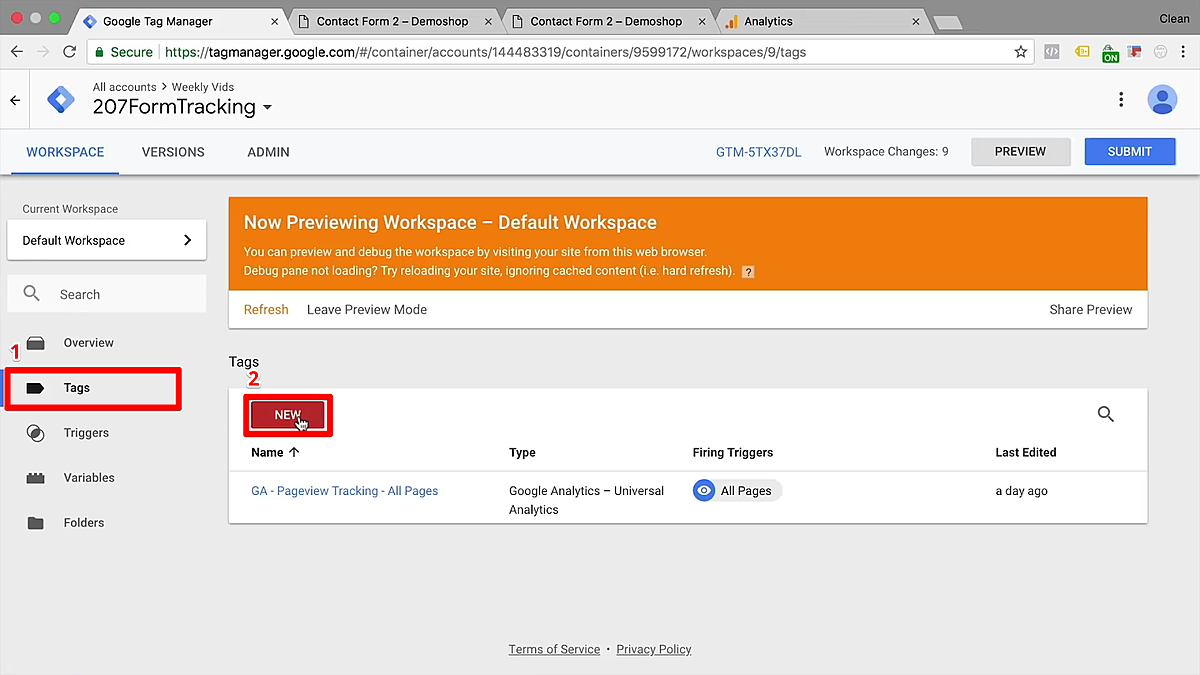This screenshot has height=675, width=1200.
Task: Click the eye icon of All Pages trigger
Action: (x=704, y=491)
